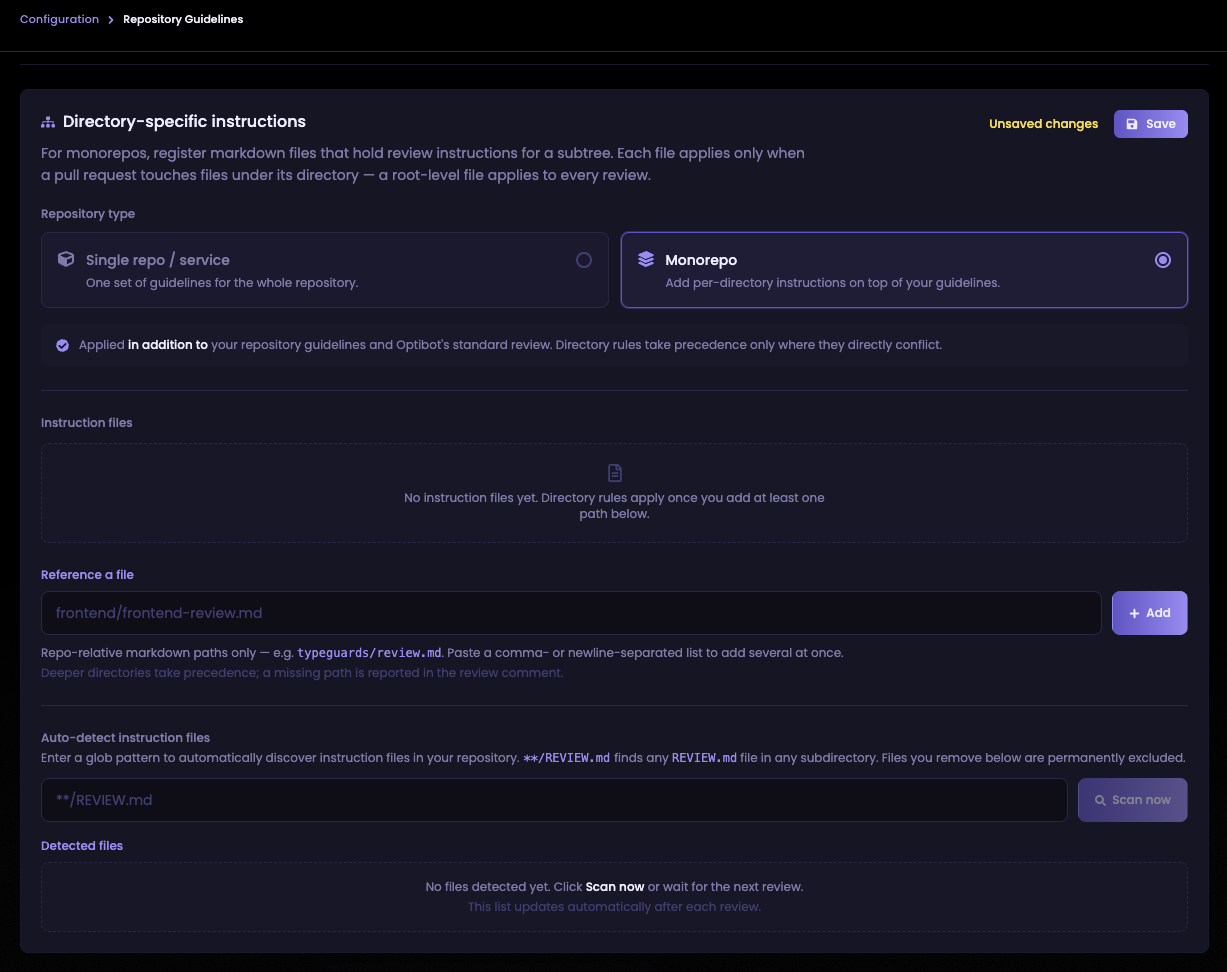Click the 'Deeper directories take precedence' hint
This screenshot has height=972, width=1227.
point(302,673)
